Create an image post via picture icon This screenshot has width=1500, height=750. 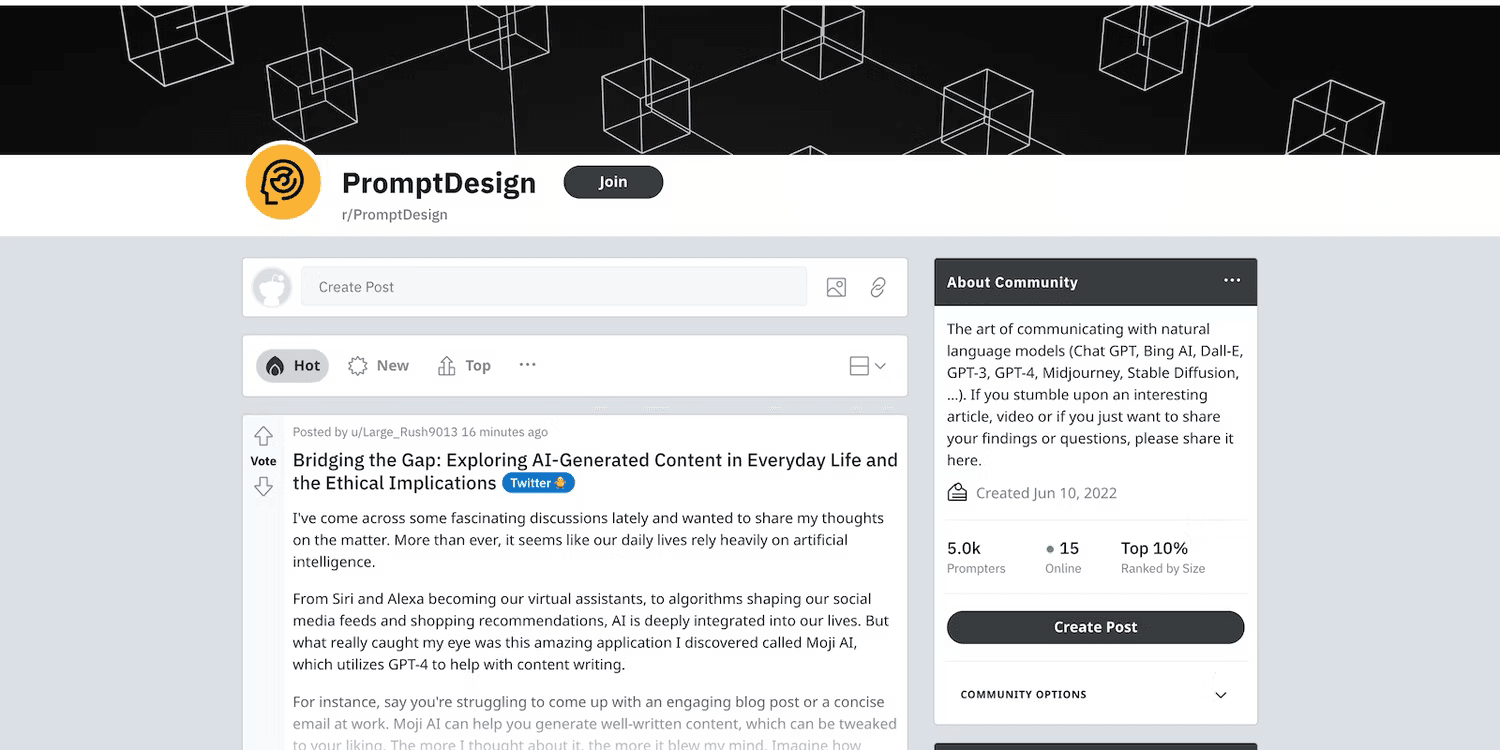click(837, 287)
